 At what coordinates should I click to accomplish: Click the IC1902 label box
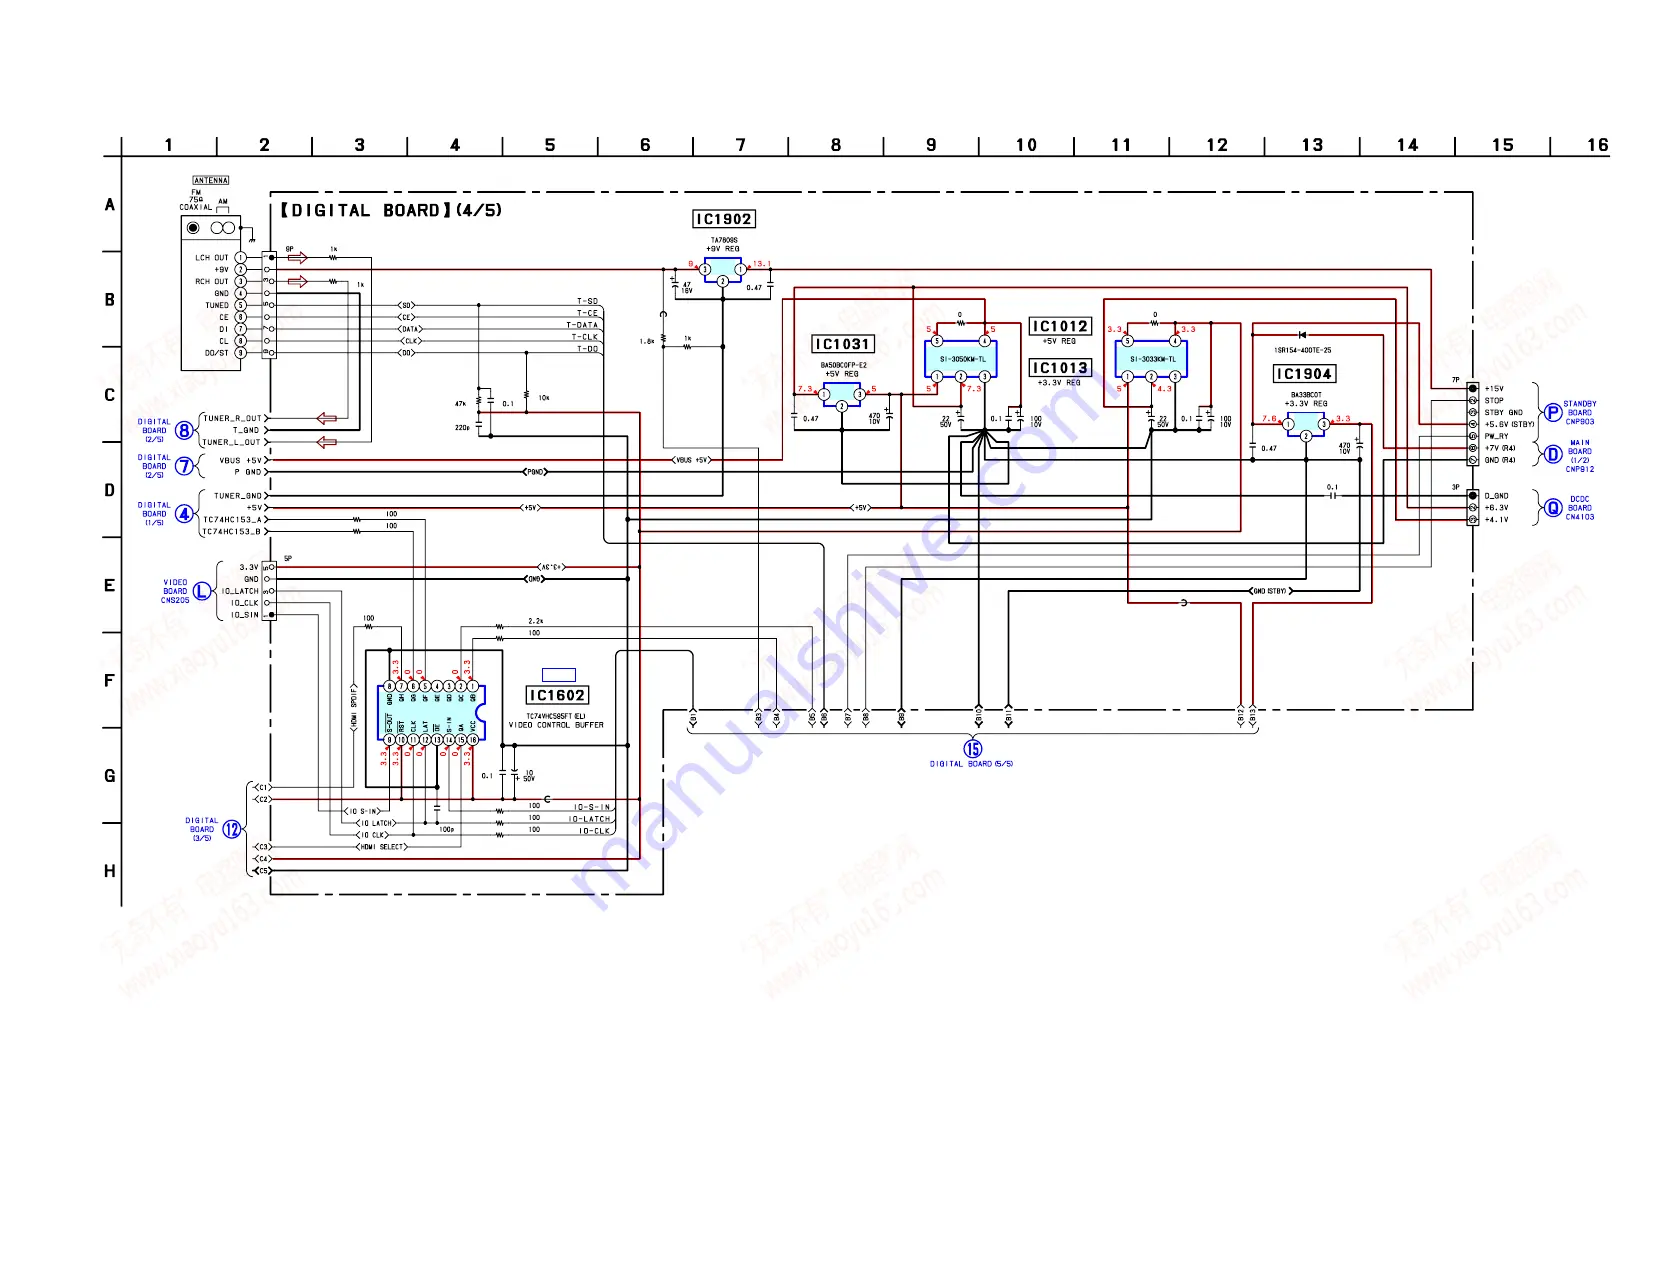724,219
